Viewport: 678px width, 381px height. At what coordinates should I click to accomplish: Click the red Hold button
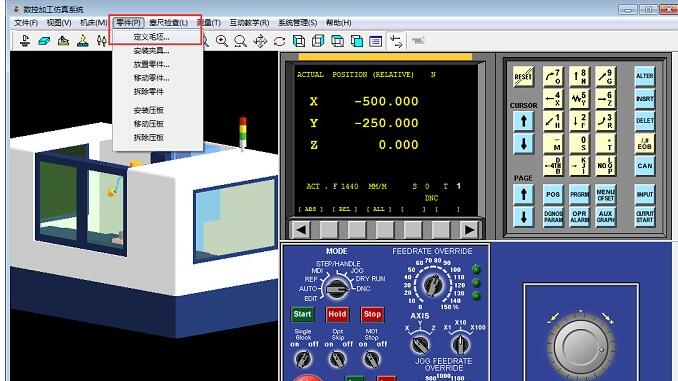(337, 314)
